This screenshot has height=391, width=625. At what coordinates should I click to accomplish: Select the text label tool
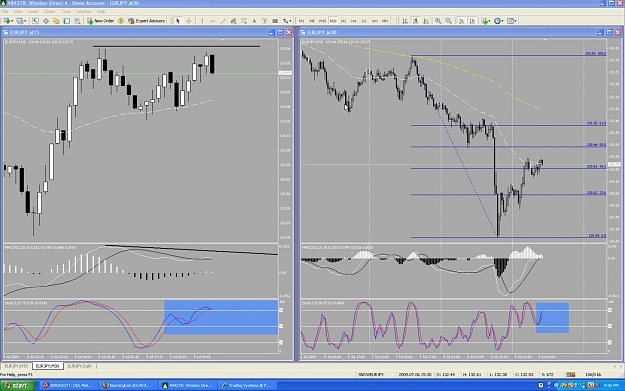[x=265, y=21]
